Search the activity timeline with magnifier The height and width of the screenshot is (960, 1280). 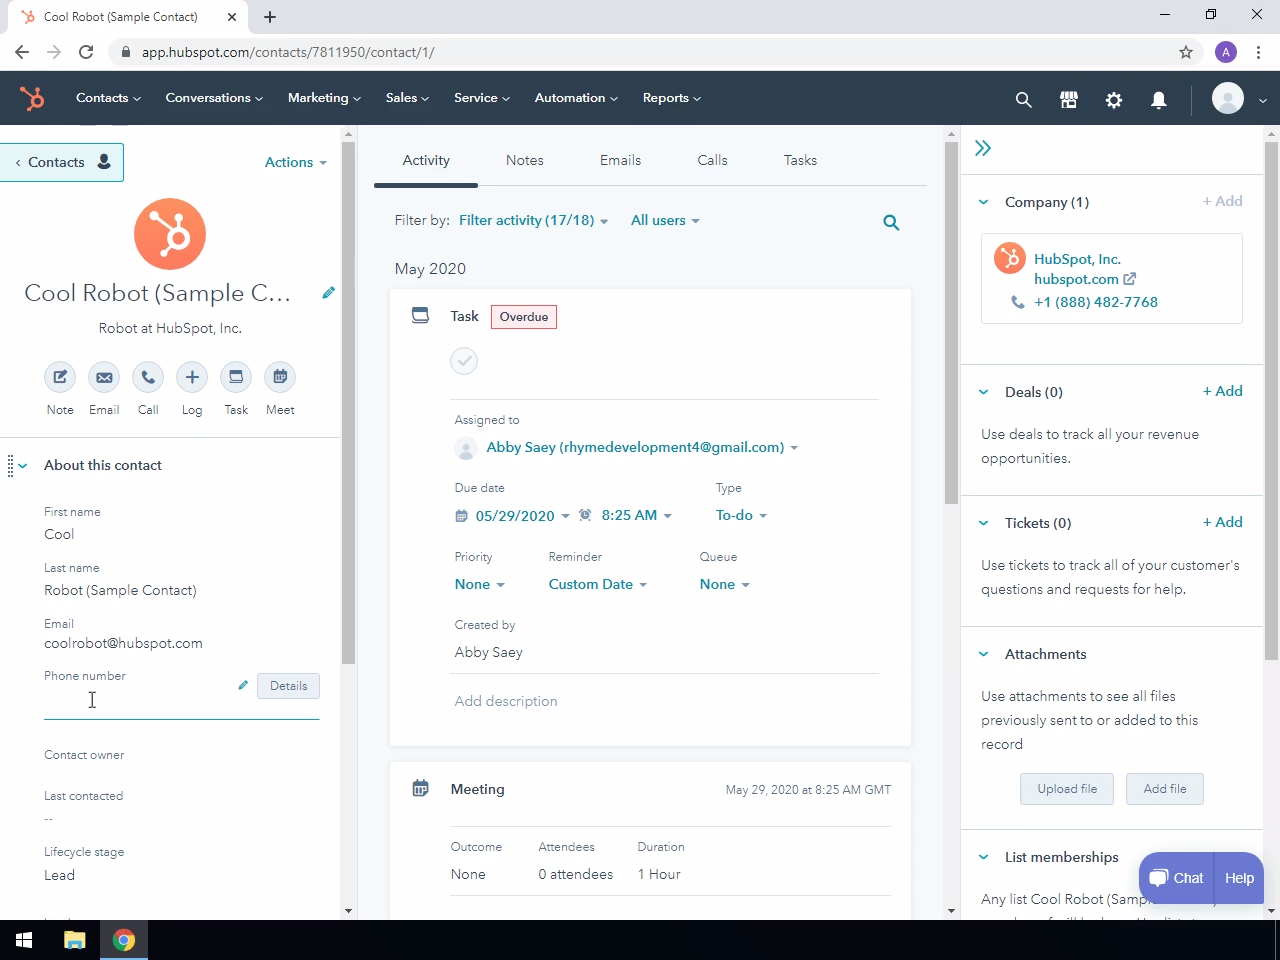[x=891, y=222]
